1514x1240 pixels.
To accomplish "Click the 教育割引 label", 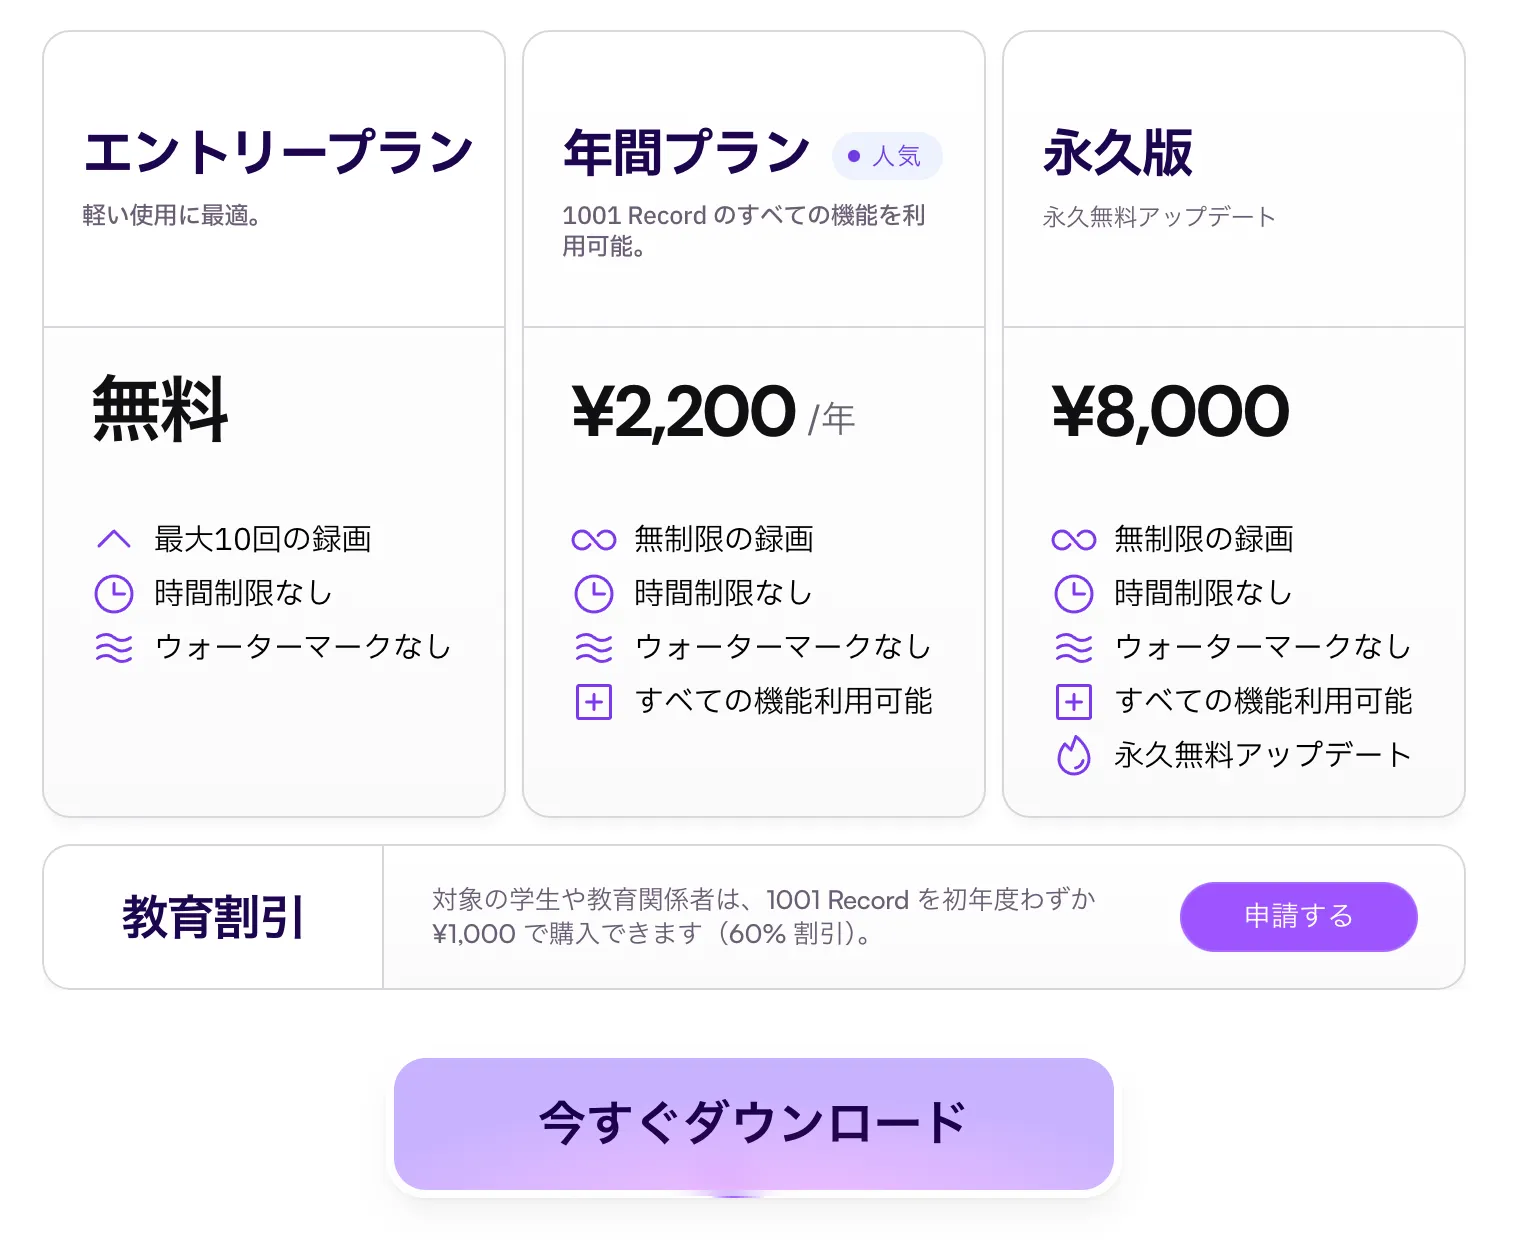I will (x=213, y=917).
